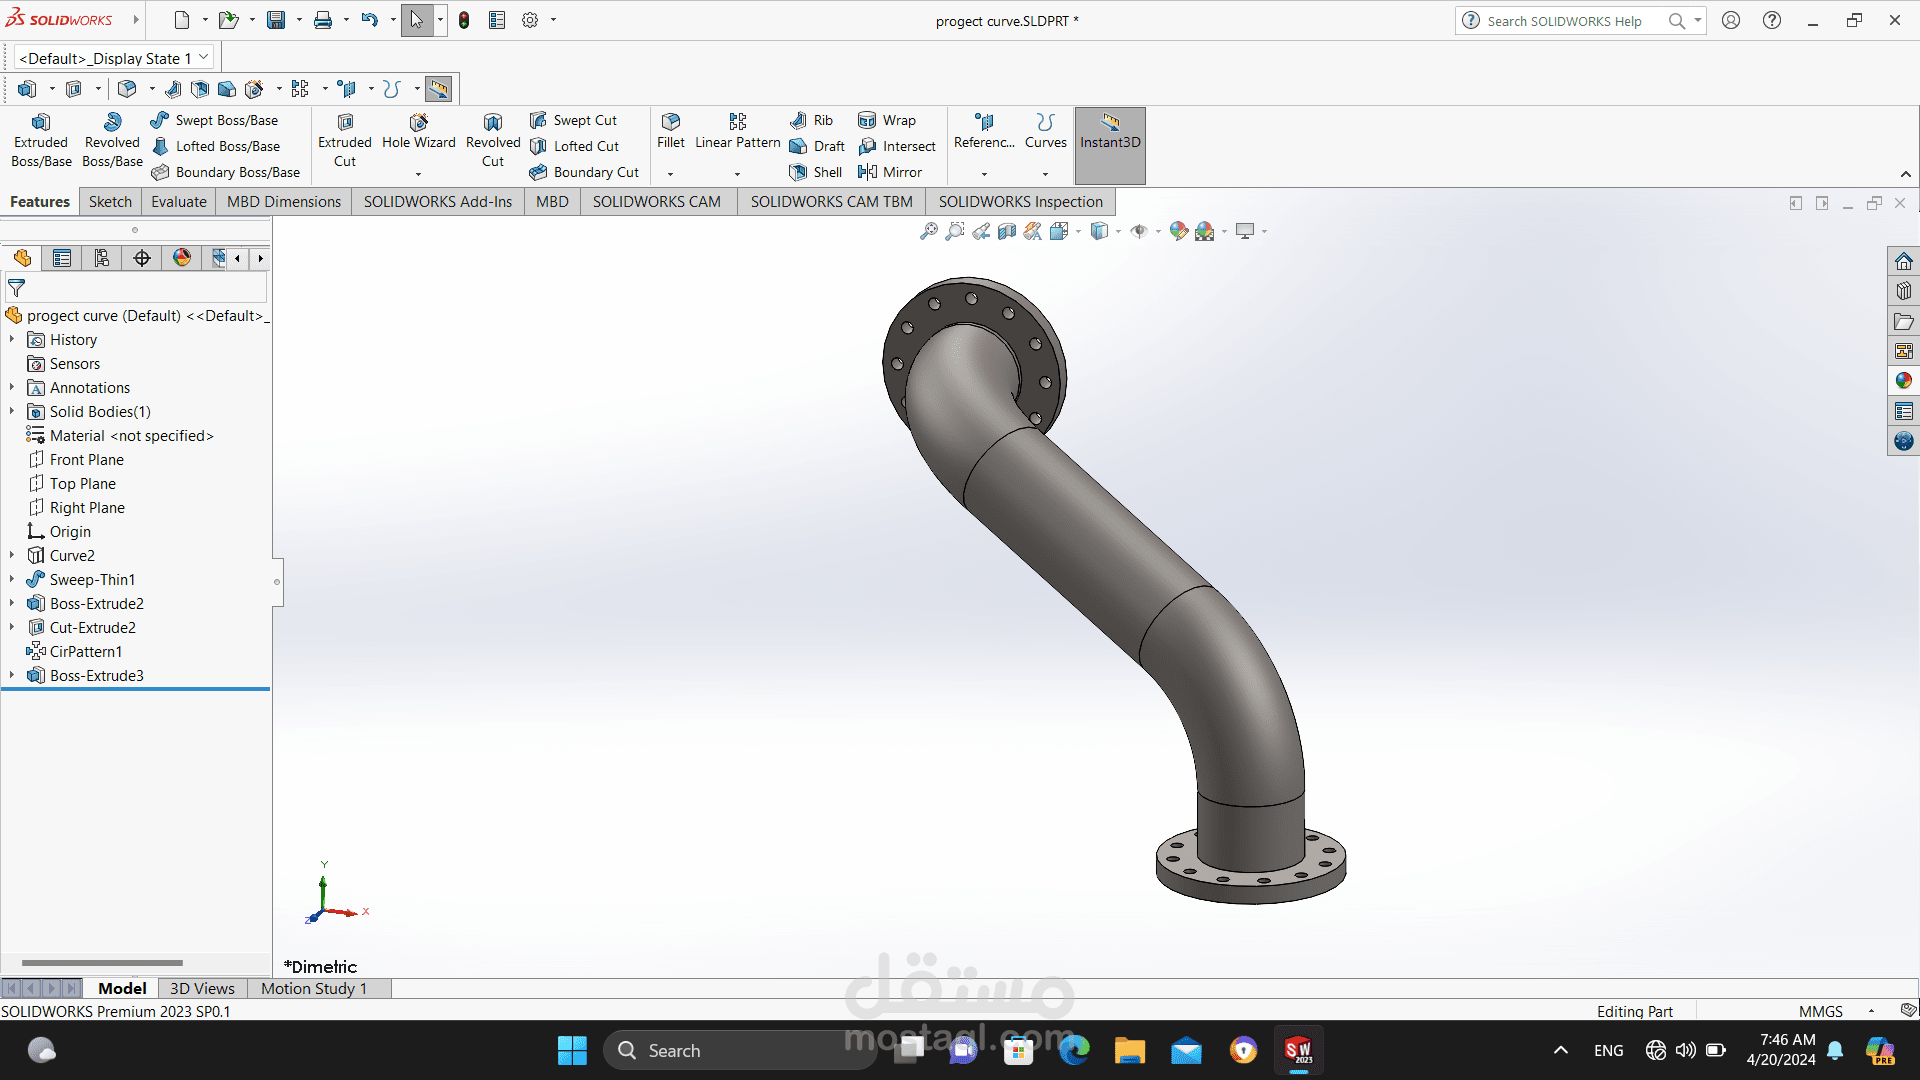Open the Curves dropdown arrow
This screenshot has width=1920, height=1080.
pos(1045,174)
